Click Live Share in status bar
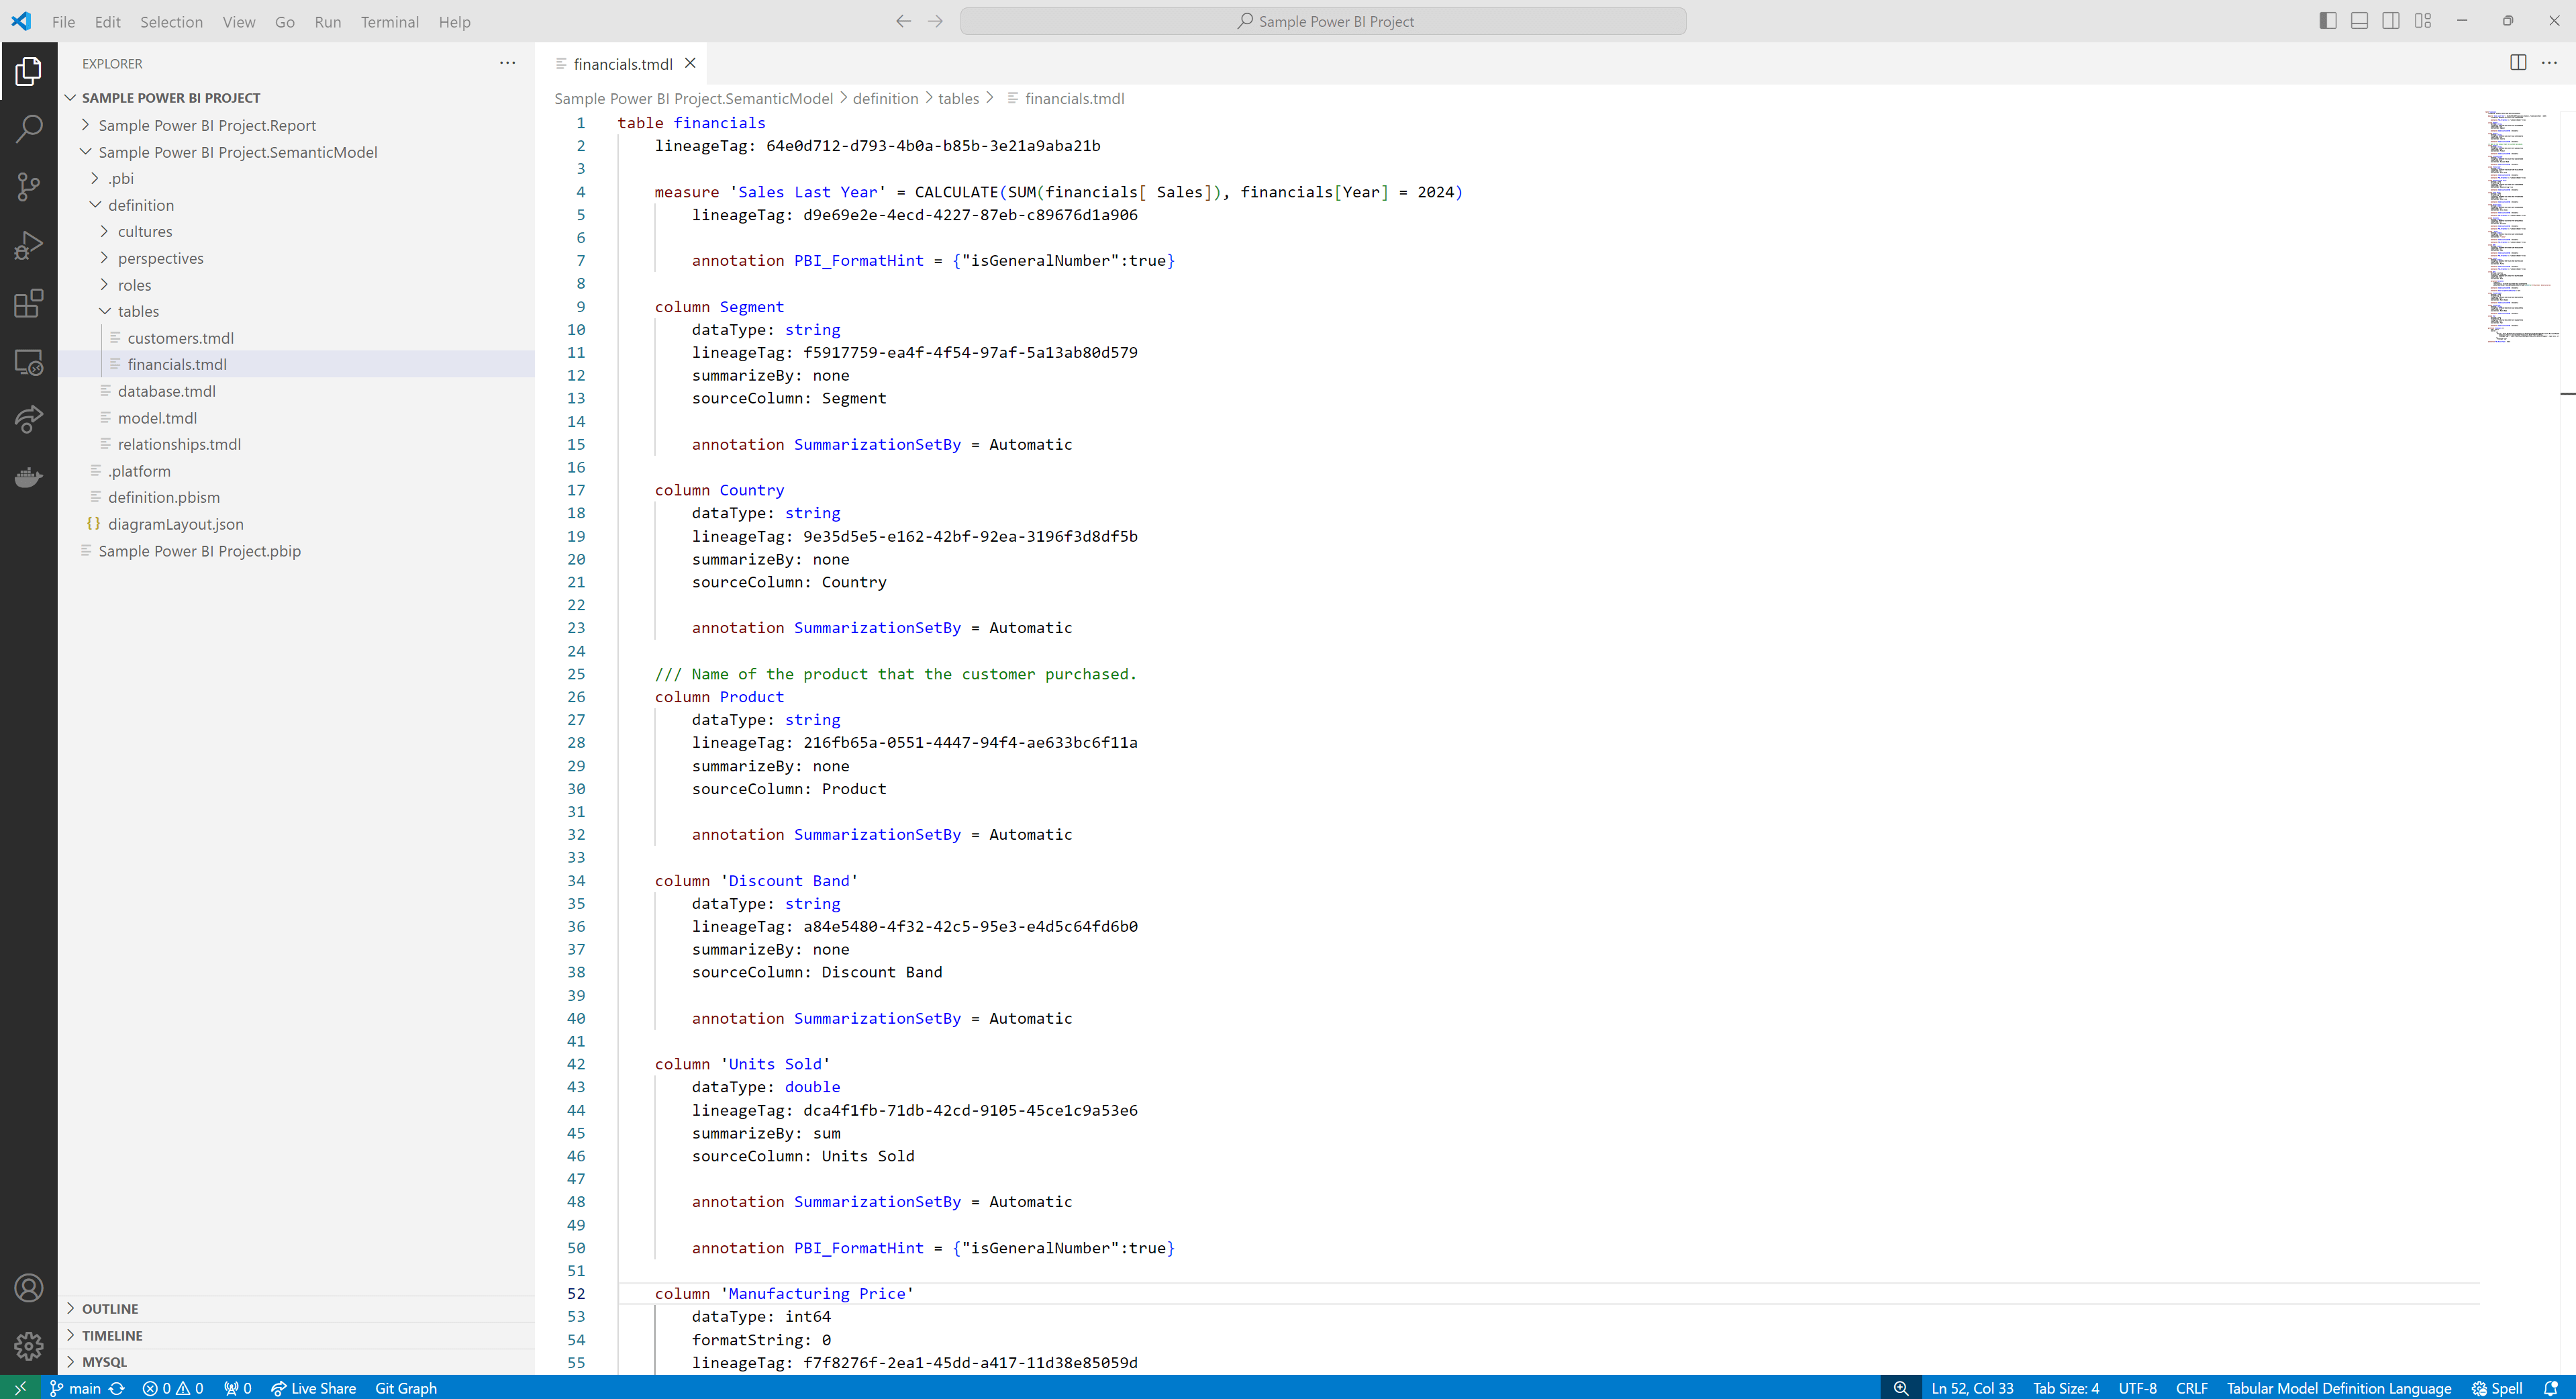Screen dimensions: 2576x1399 (x=313, y=1388)
